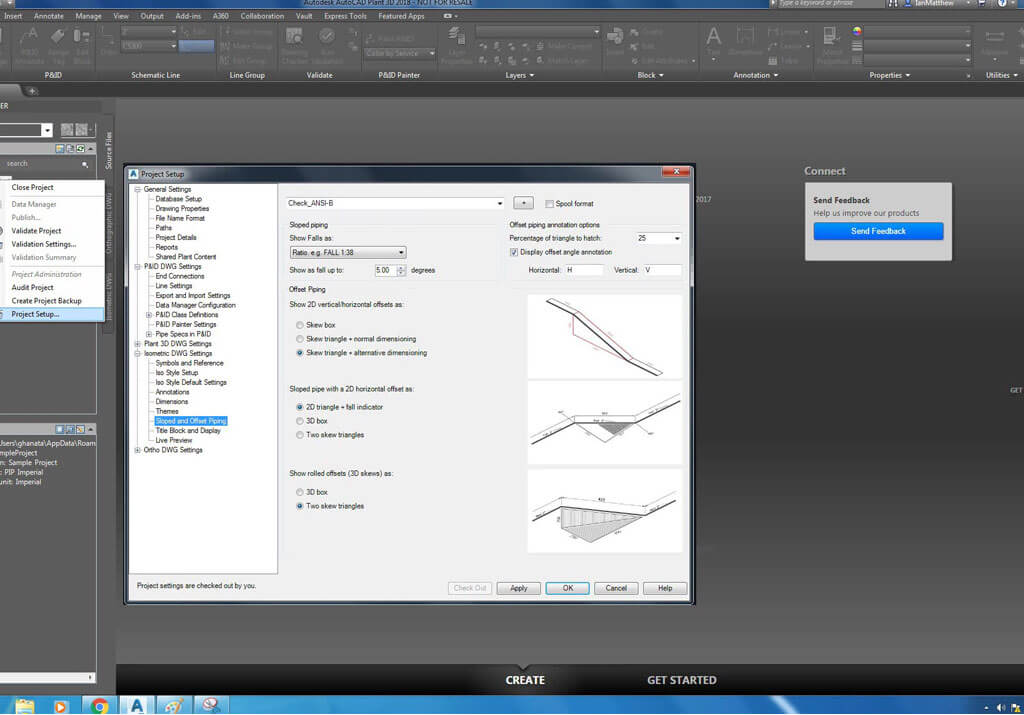Select the Skew box radio option
Viewport: 1024px width, 715px height.
300,325
